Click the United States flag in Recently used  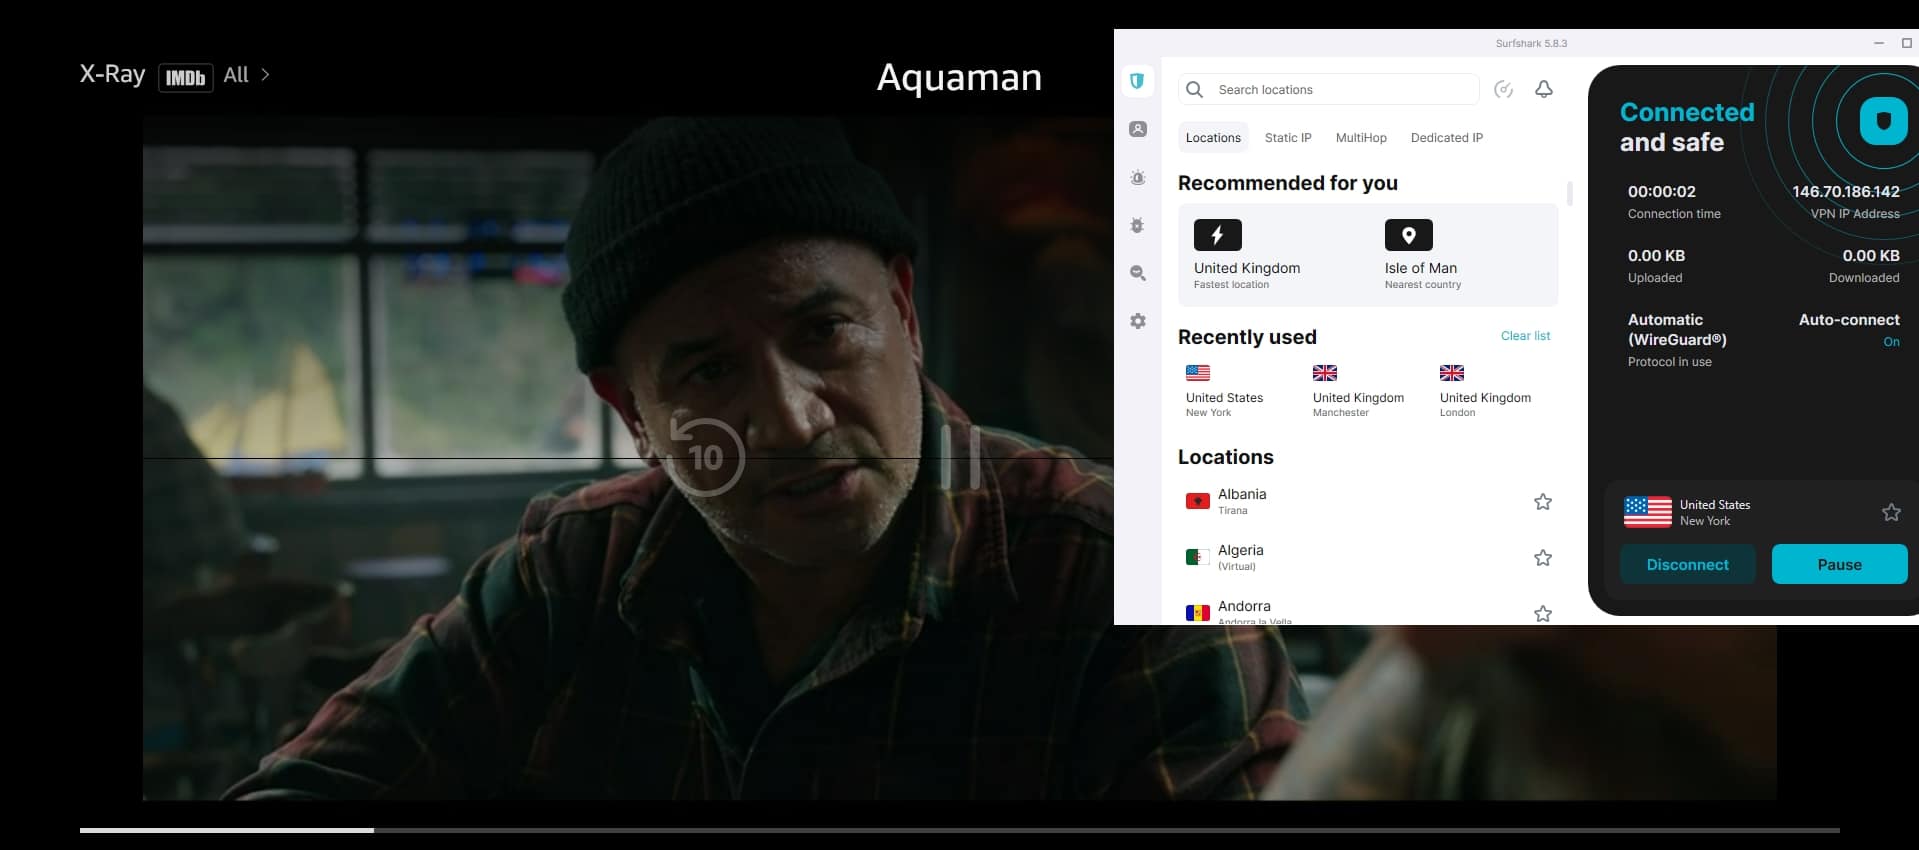[1198, 373]
